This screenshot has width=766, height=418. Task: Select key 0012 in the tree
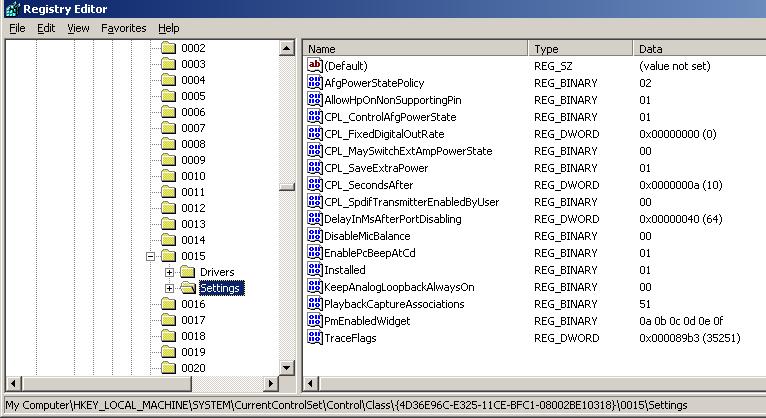point(193,208)
